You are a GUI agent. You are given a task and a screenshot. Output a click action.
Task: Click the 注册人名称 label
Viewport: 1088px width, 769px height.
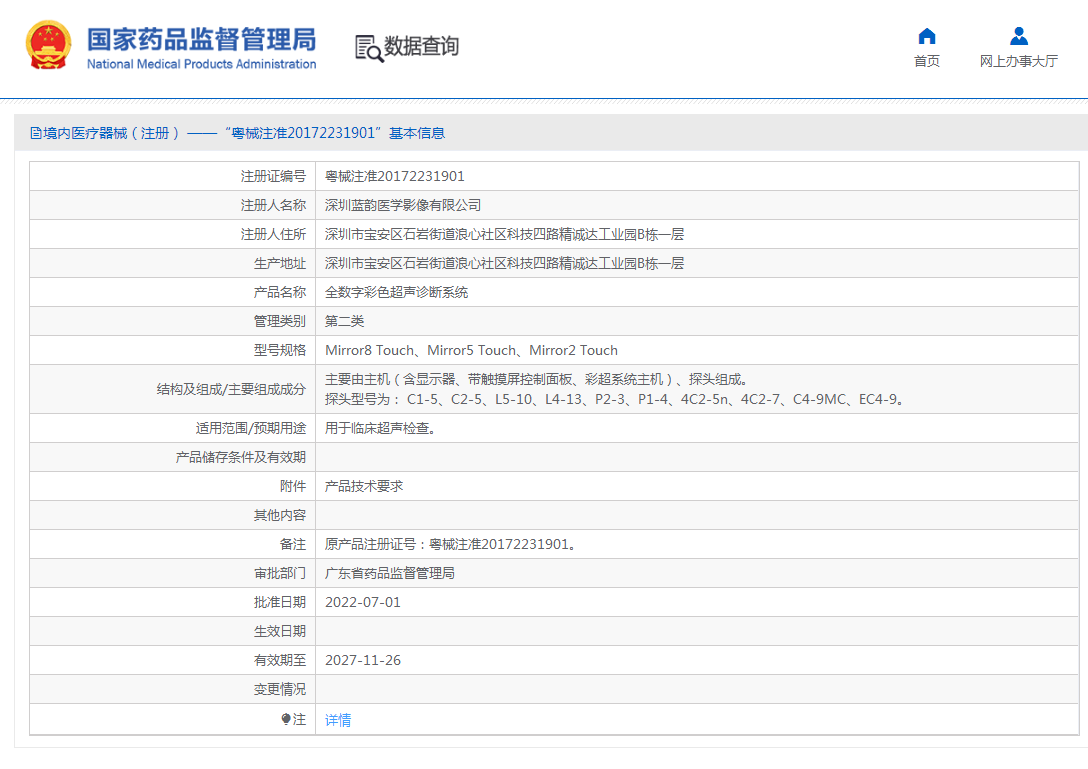(273, 205)
